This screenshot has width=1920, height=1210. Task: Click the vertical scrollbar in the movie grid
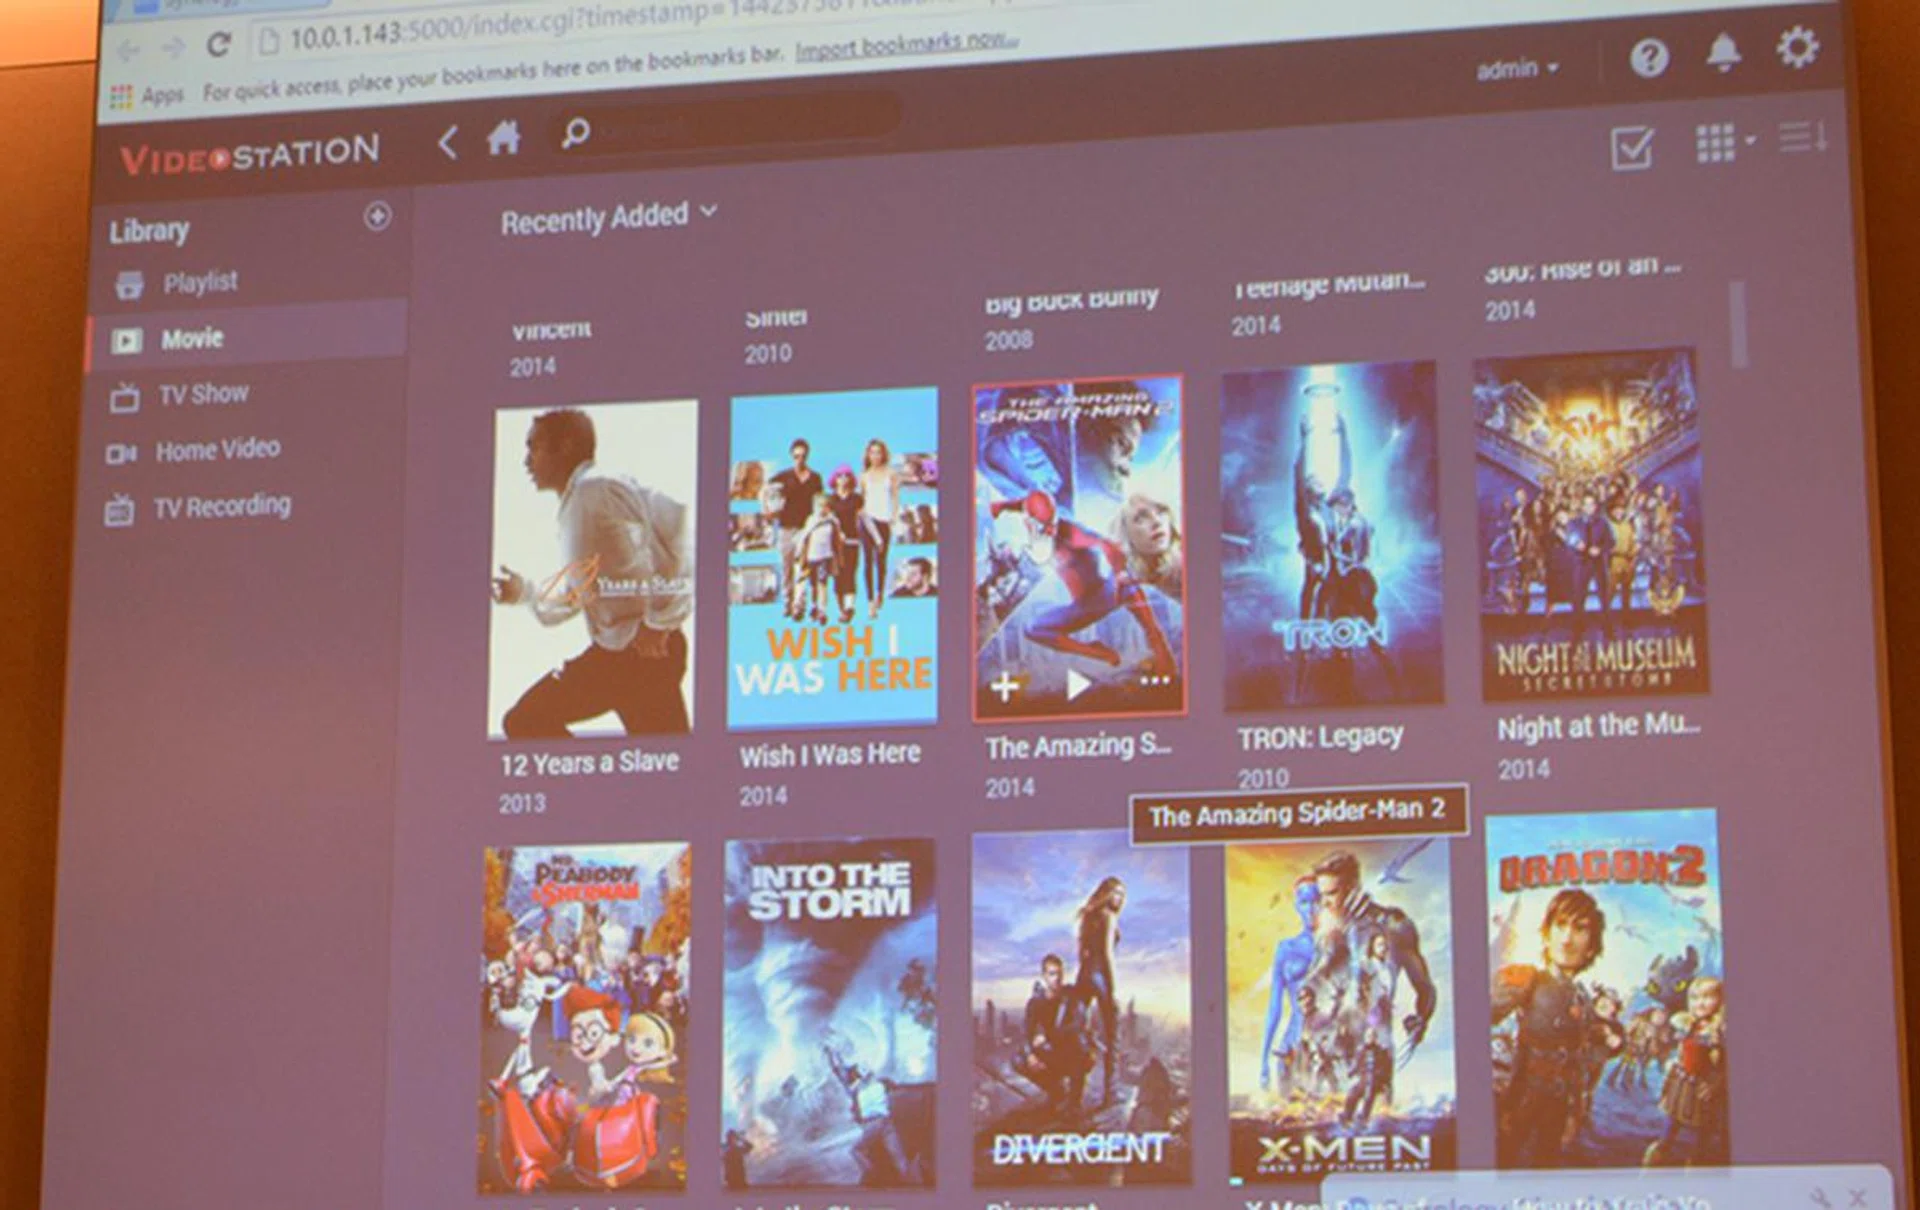coord(1738,325)
